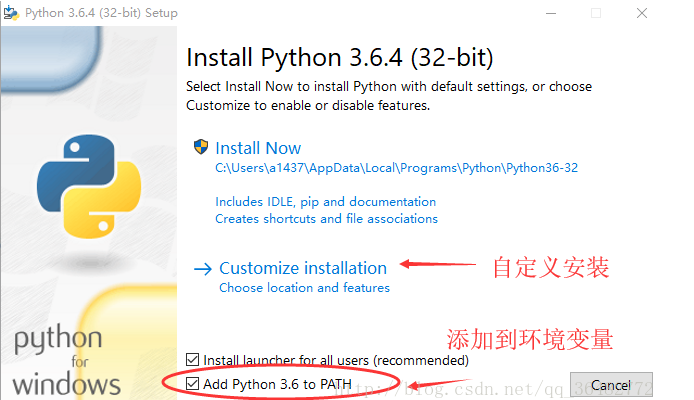Click the 'Add Python 3.6 to PATH' label text
This screenshot has width=694, height=400.
tap(278, 384)
